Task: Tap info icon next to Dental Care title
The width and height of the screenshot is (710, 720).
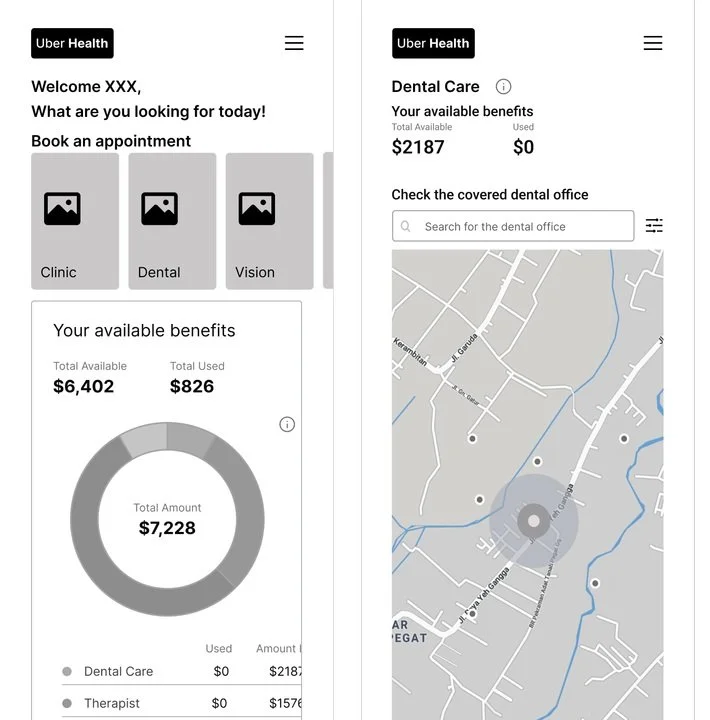Action: [503, 86]
